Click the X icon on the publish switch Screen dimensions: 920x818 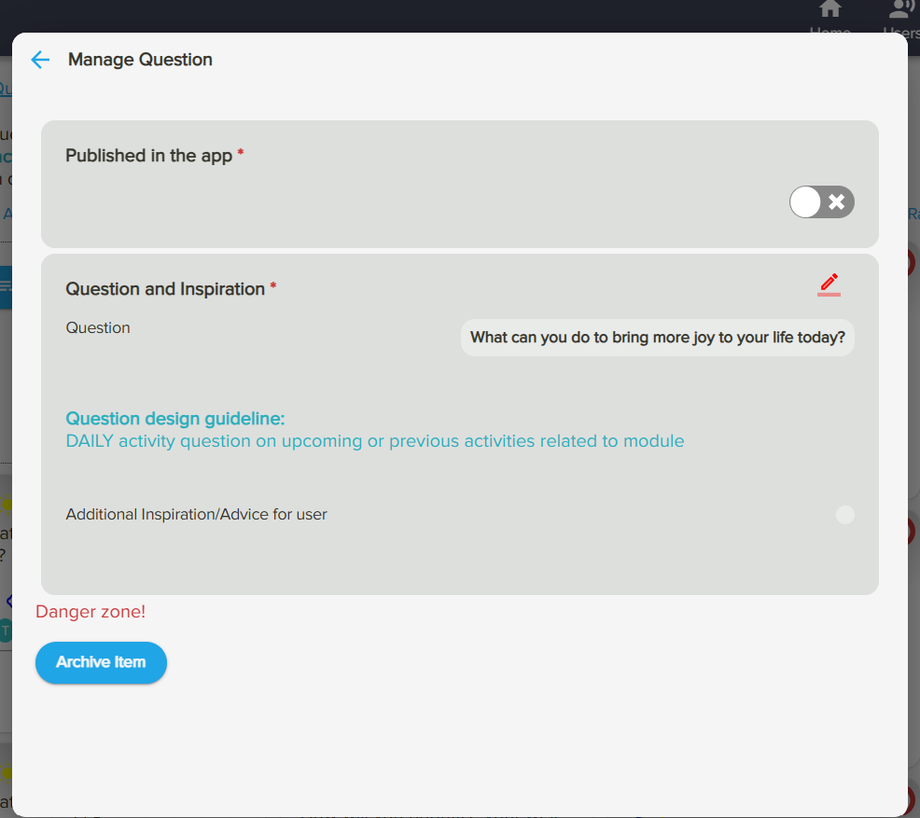[x=836, y=202]
